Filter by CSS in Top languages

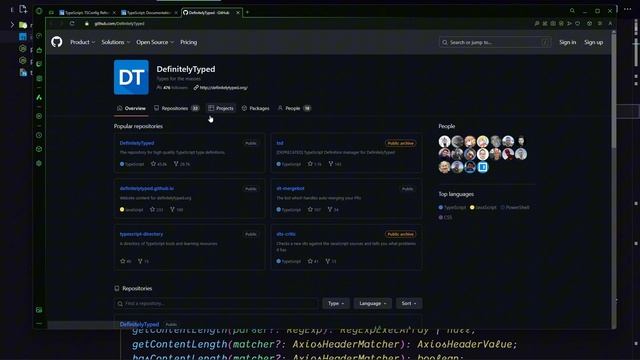tap(445, 218)
